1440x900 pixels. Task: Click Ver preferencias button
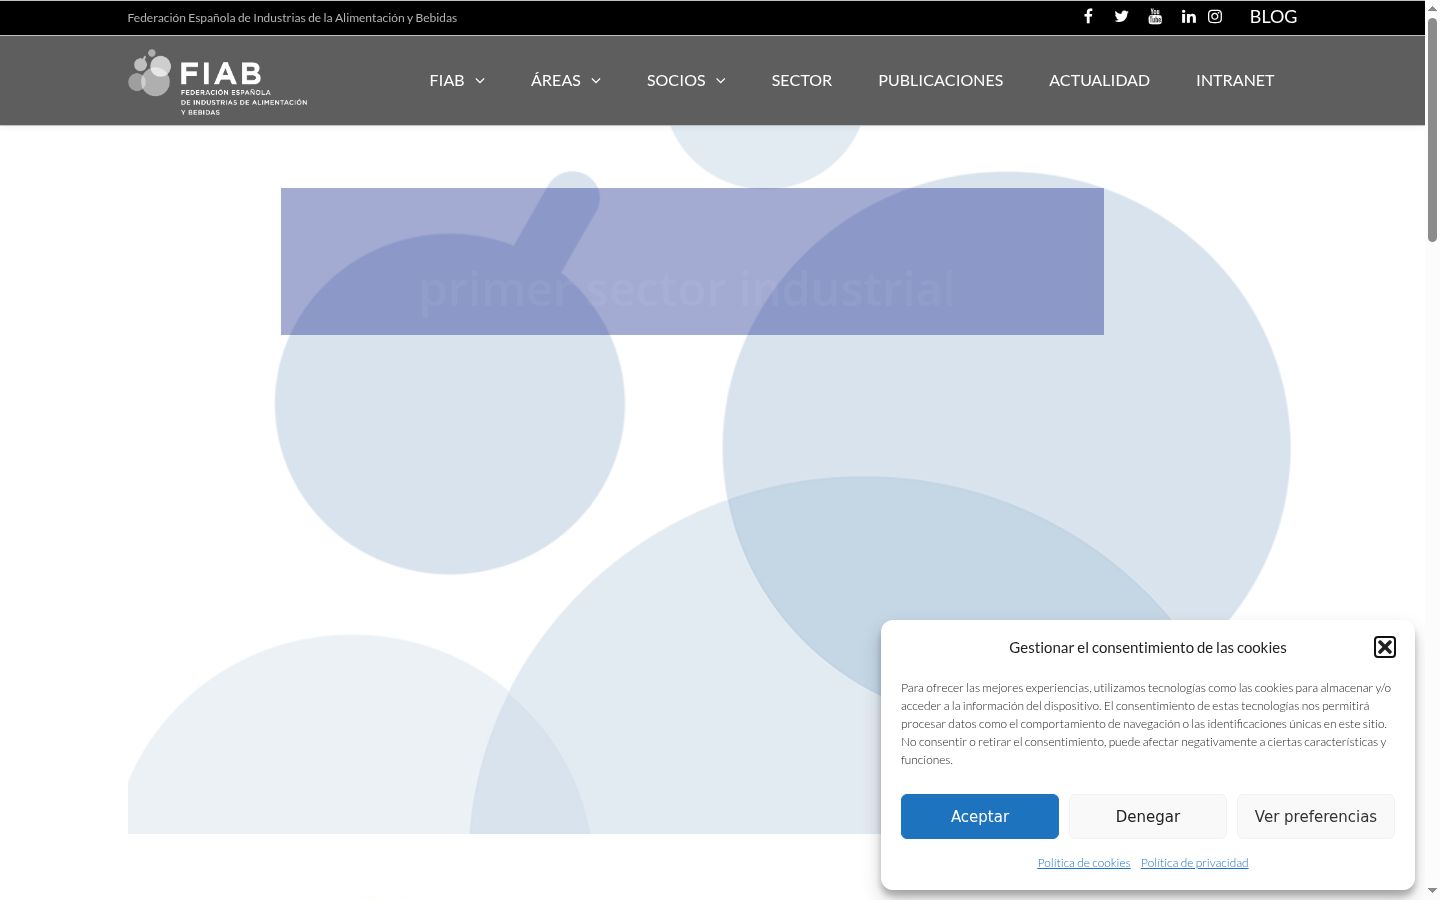(x=1316, y=816)
